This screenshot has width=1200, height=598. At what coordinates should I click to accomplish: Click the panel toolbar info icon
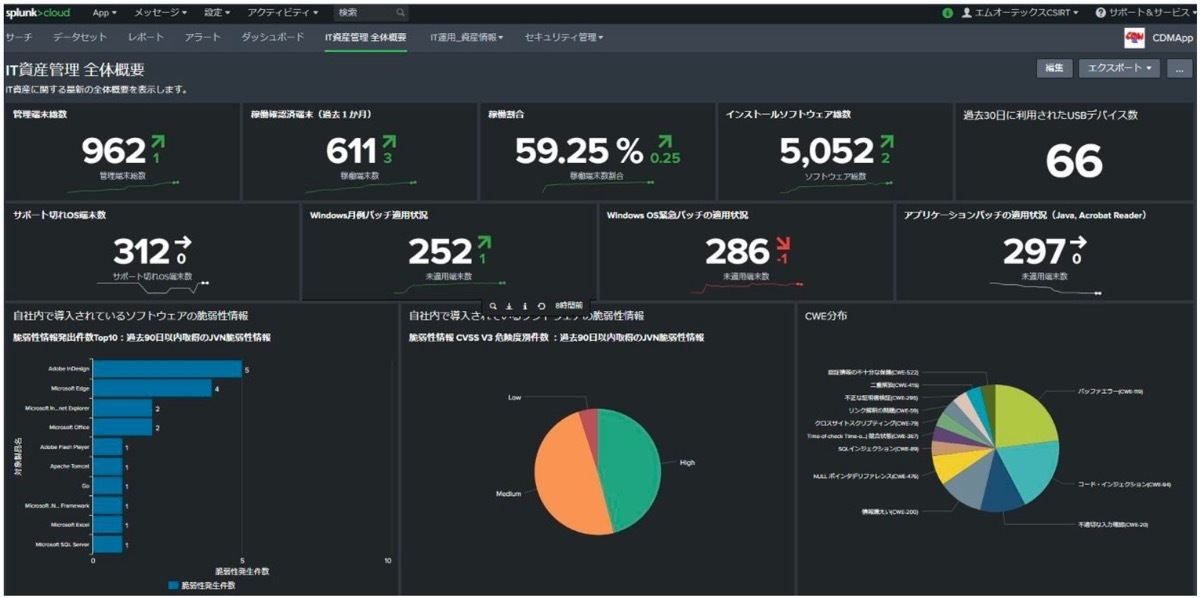[525, 305]
